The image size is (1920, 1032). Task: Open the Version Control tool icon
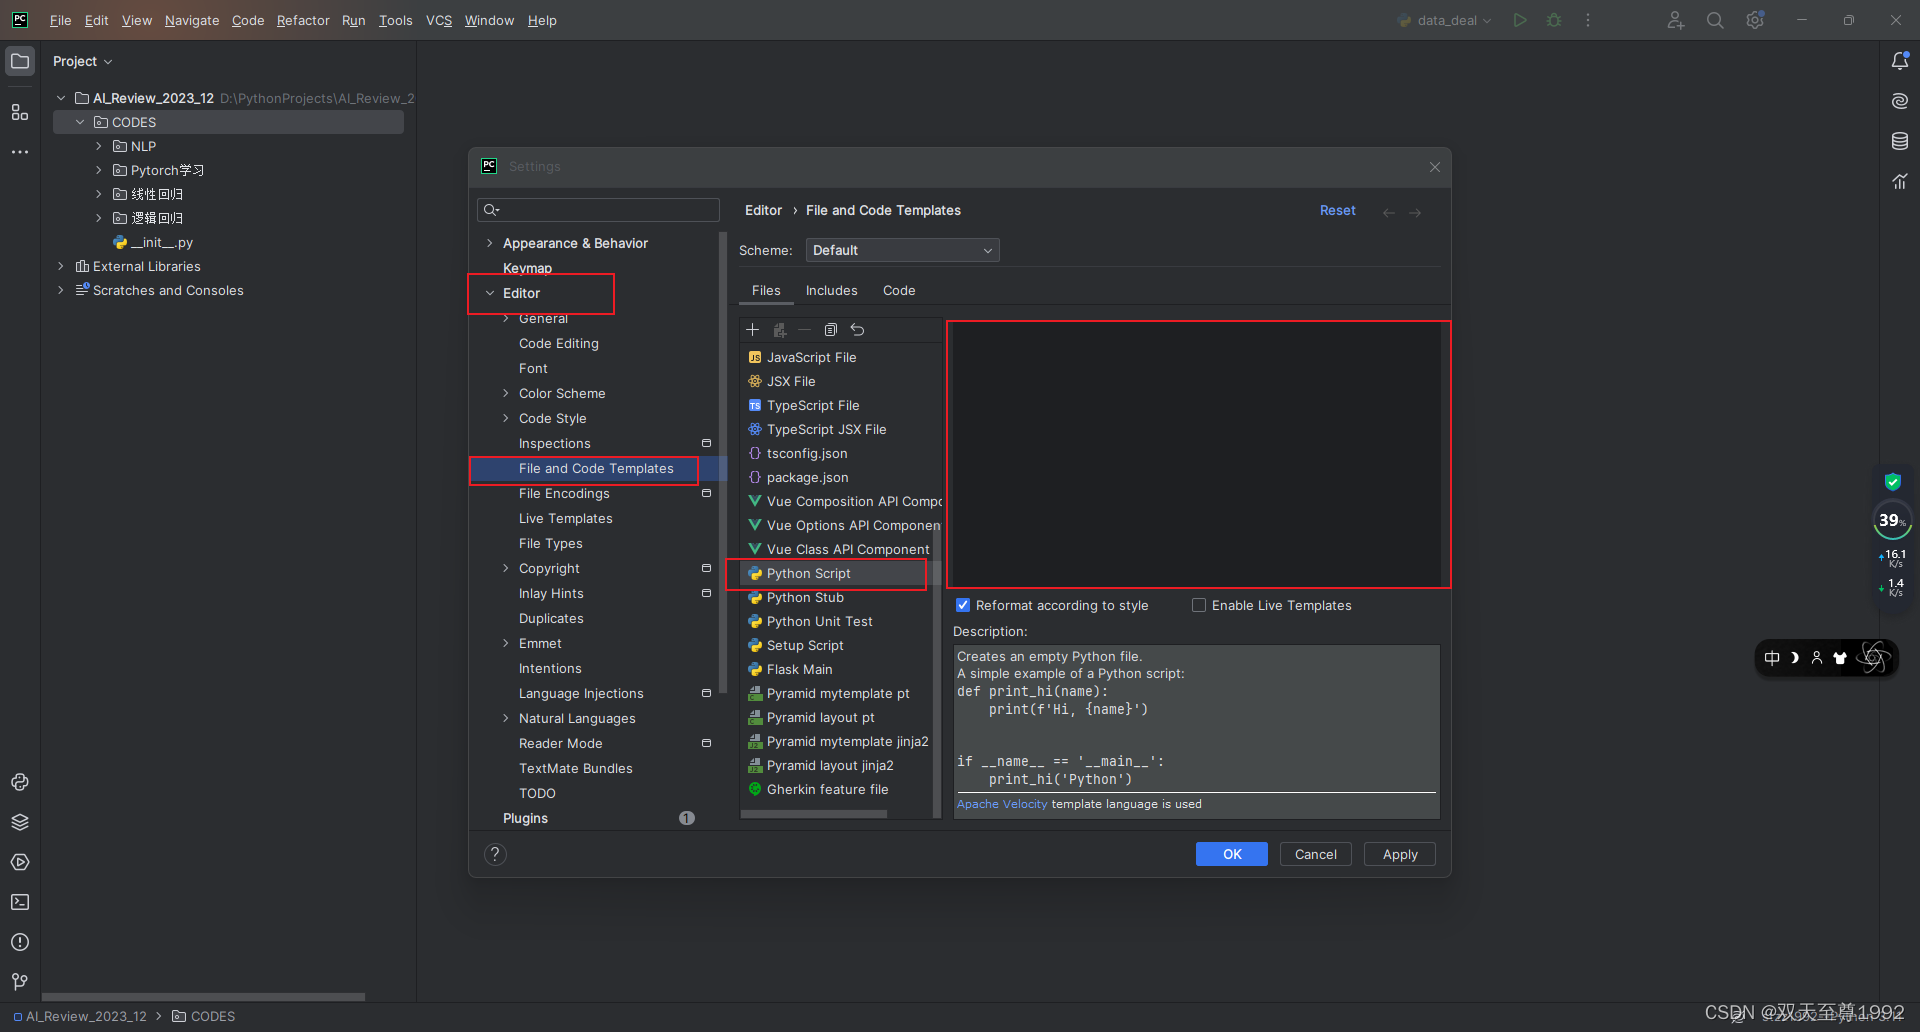(20, 982)
